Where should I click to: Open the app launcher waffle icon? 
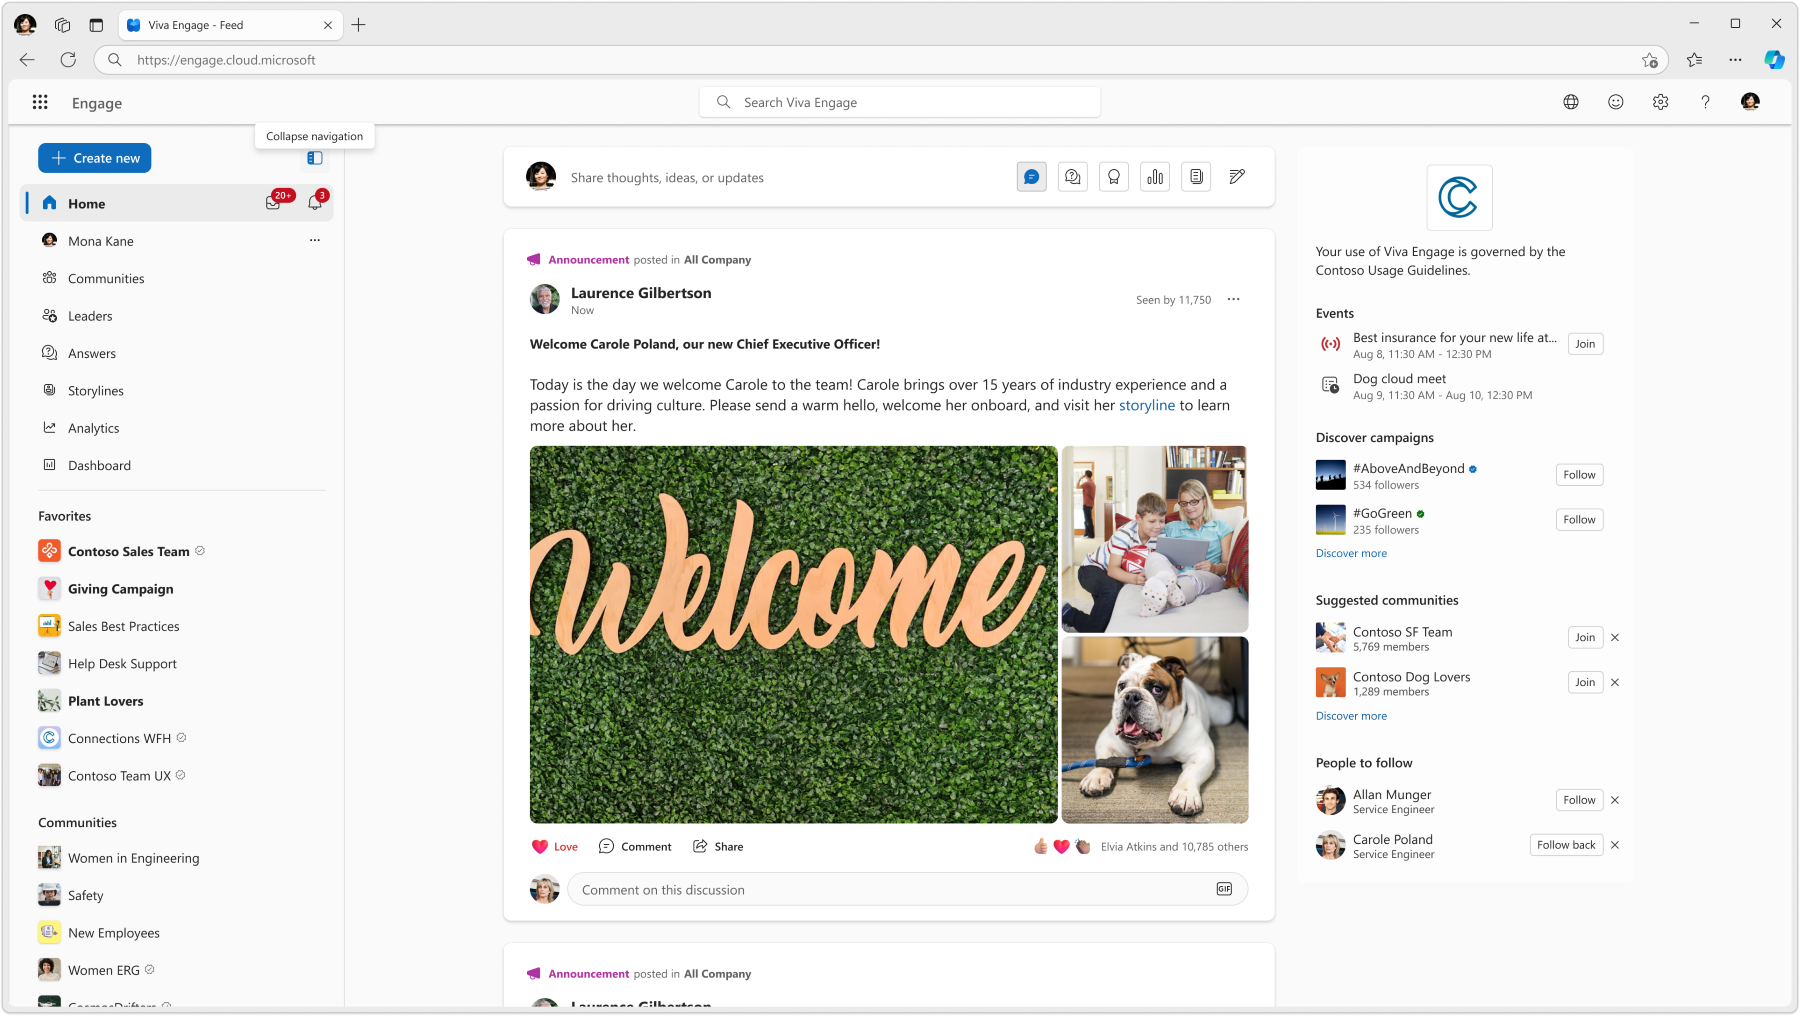tap(40, 102)
